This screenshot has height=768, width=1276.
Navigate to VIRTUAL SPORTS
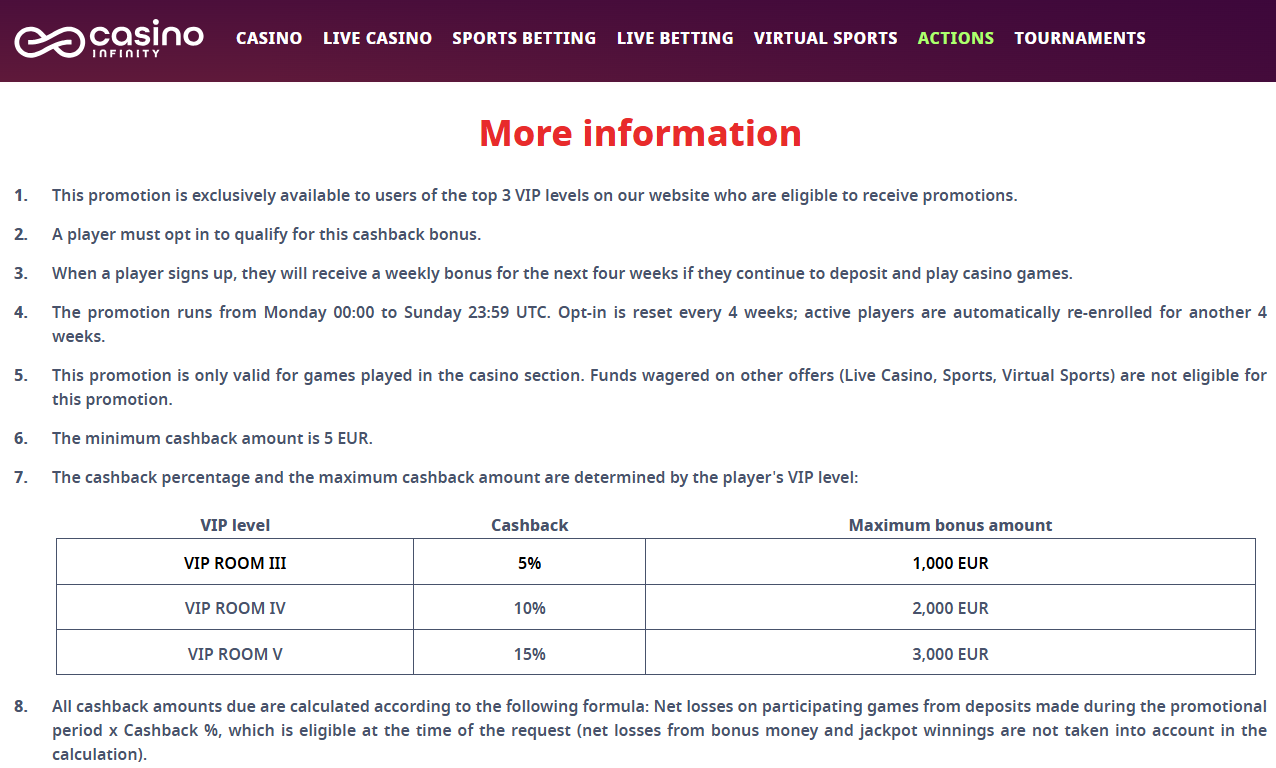pyautogui.click(x=825, y=38)
